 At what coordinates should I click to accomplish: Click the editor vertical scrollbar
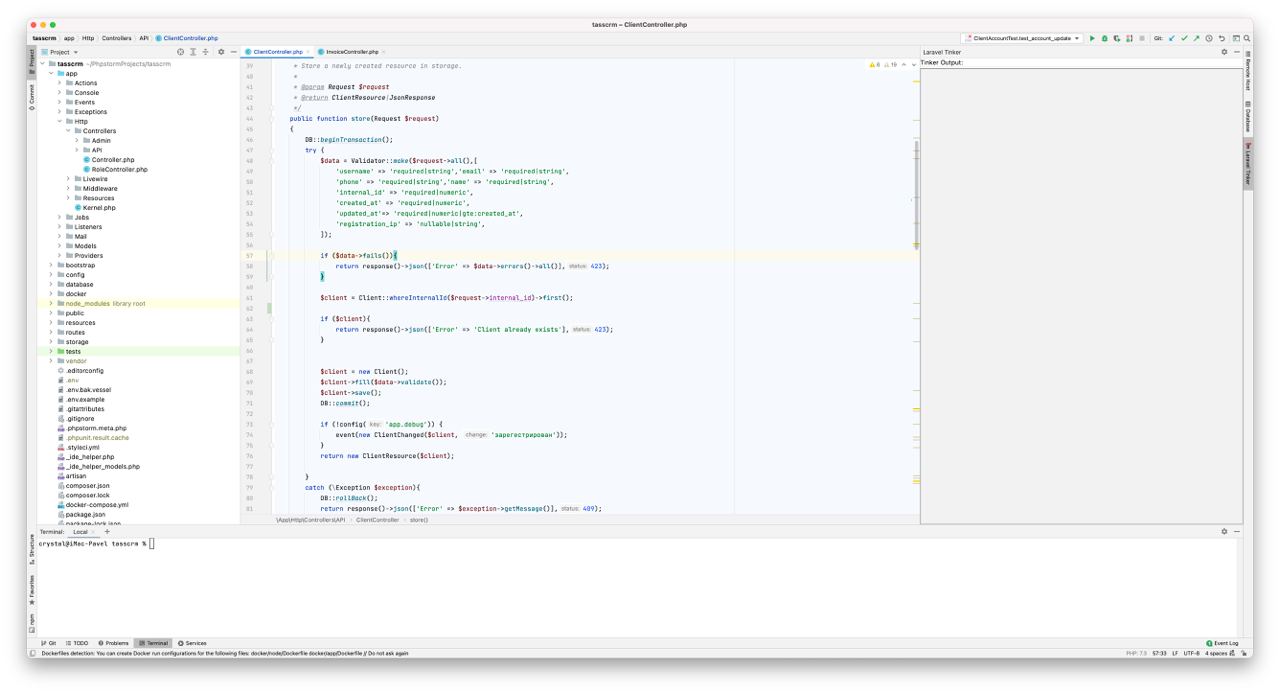(x=916, y=195)
